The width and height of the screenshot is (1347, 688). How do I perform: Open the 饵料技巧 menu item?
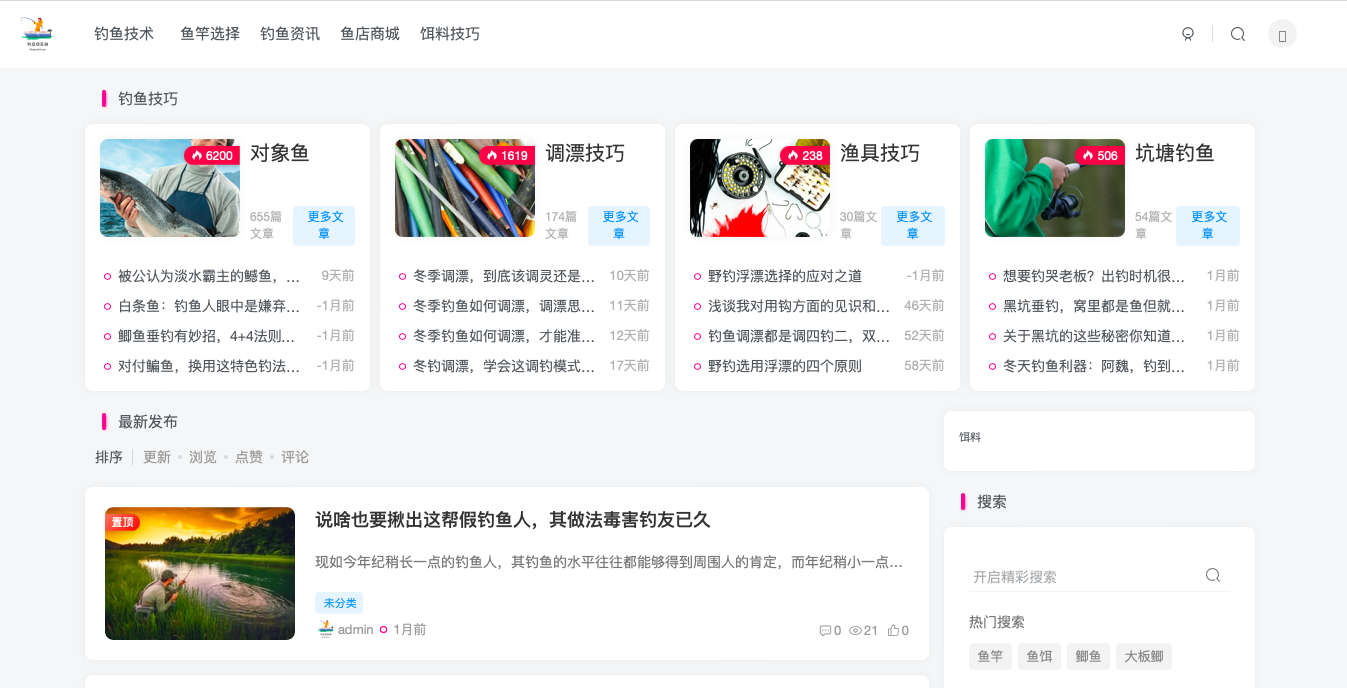pyautogui.click(x=450, y=34)
